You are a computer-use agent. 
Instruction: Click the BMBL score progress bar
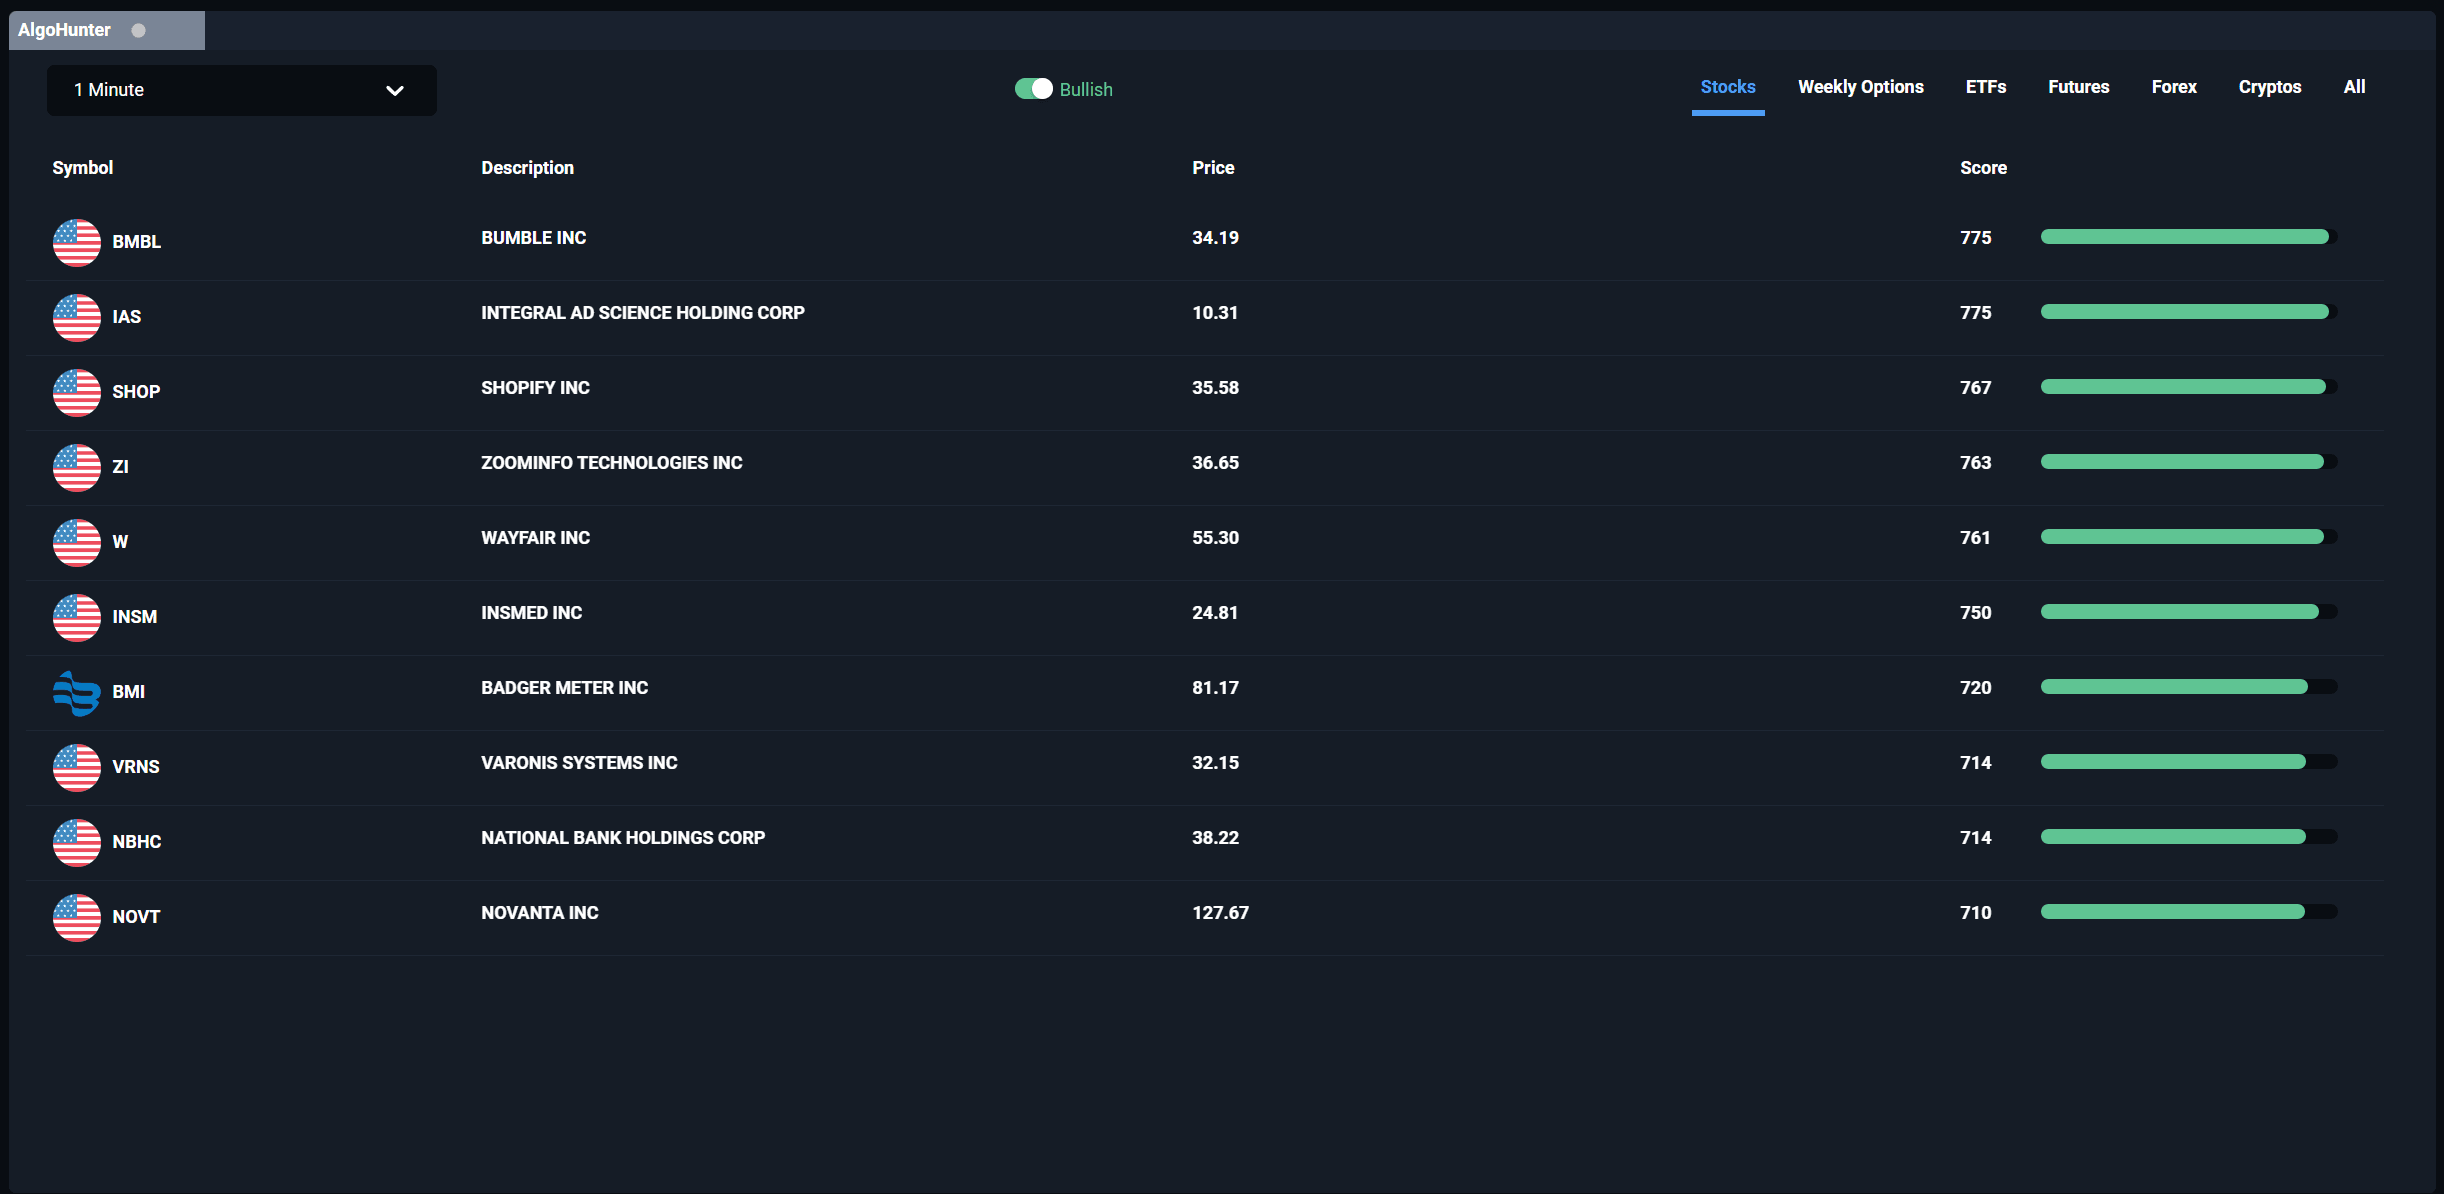(x=2188, y=237)
